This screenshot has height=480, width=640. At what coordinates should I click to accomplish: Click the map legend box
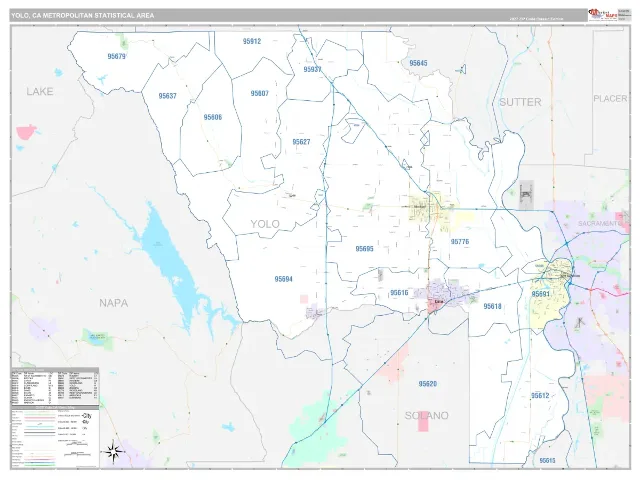55,437
